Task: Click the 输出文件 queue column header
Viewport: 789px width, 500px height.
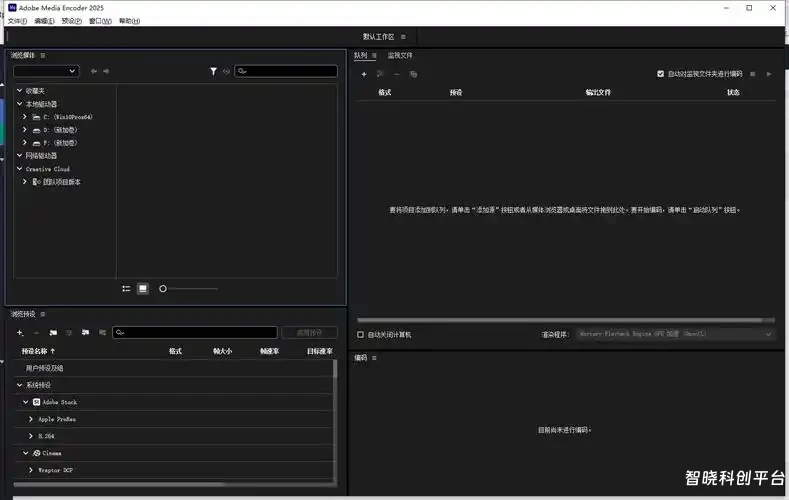Action: [x=598, y=93]
